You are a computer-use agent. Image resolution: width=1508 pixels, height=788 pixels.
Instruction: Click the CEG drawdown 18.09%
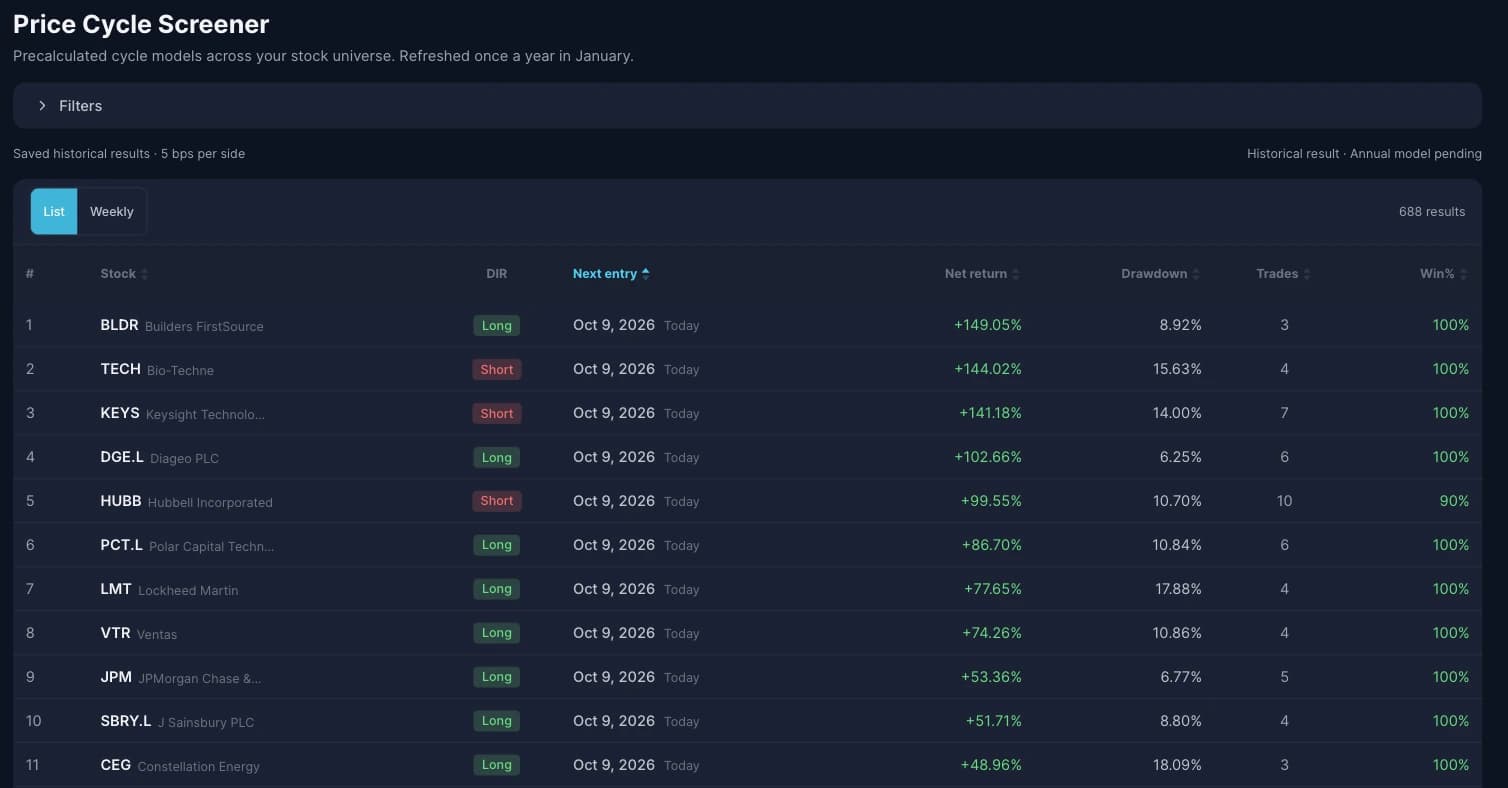tap(1177, 765)
